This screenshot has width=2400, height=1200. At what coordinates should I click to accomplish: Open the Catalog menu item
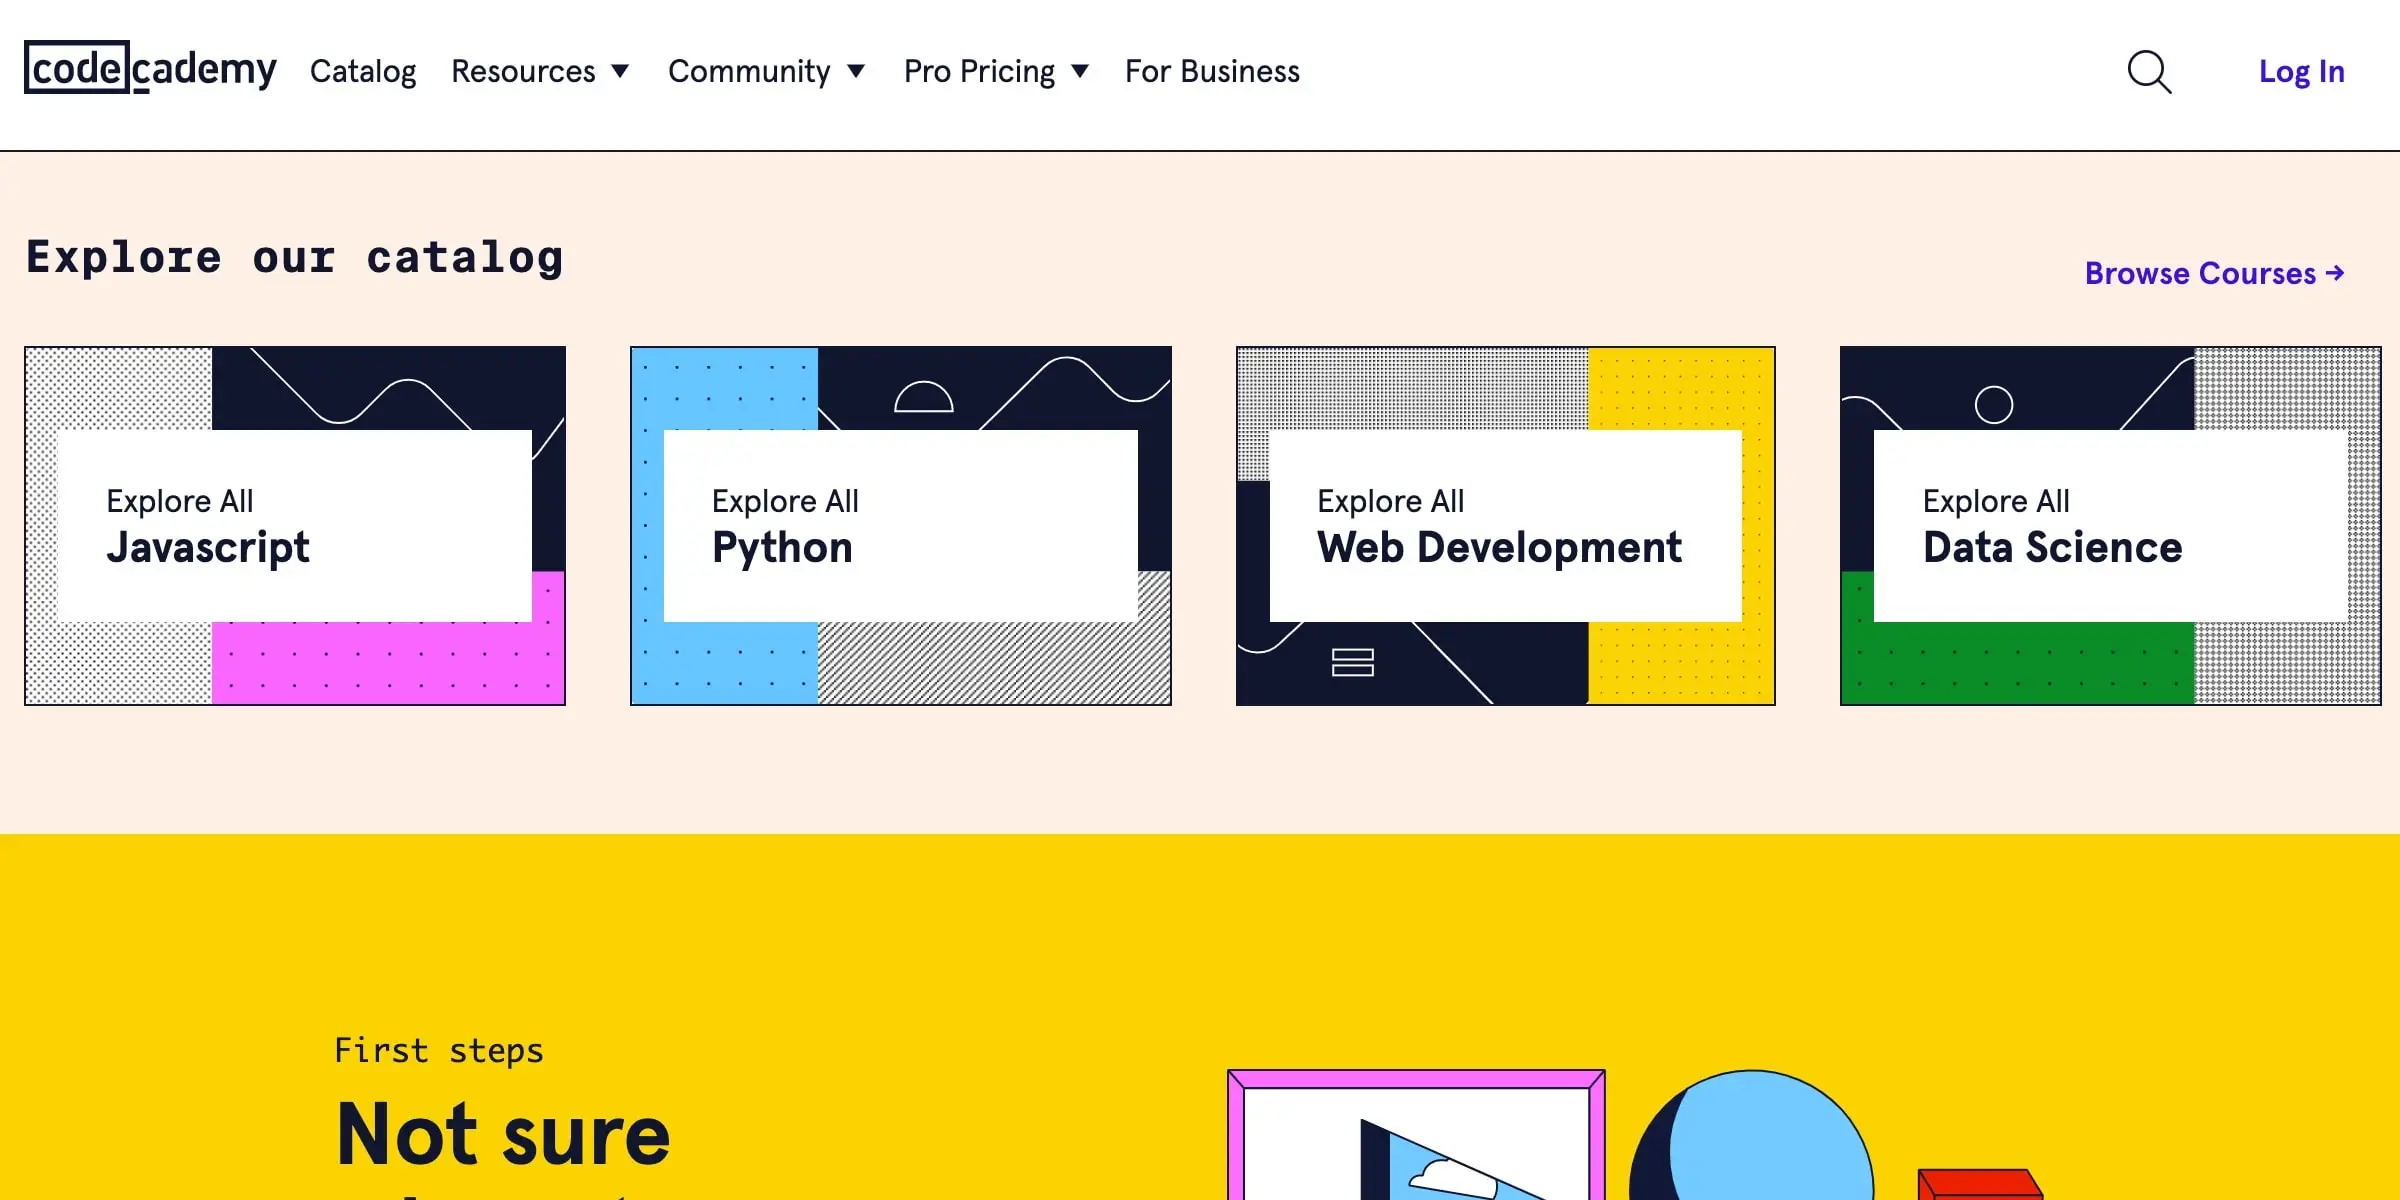click(363, 69)
